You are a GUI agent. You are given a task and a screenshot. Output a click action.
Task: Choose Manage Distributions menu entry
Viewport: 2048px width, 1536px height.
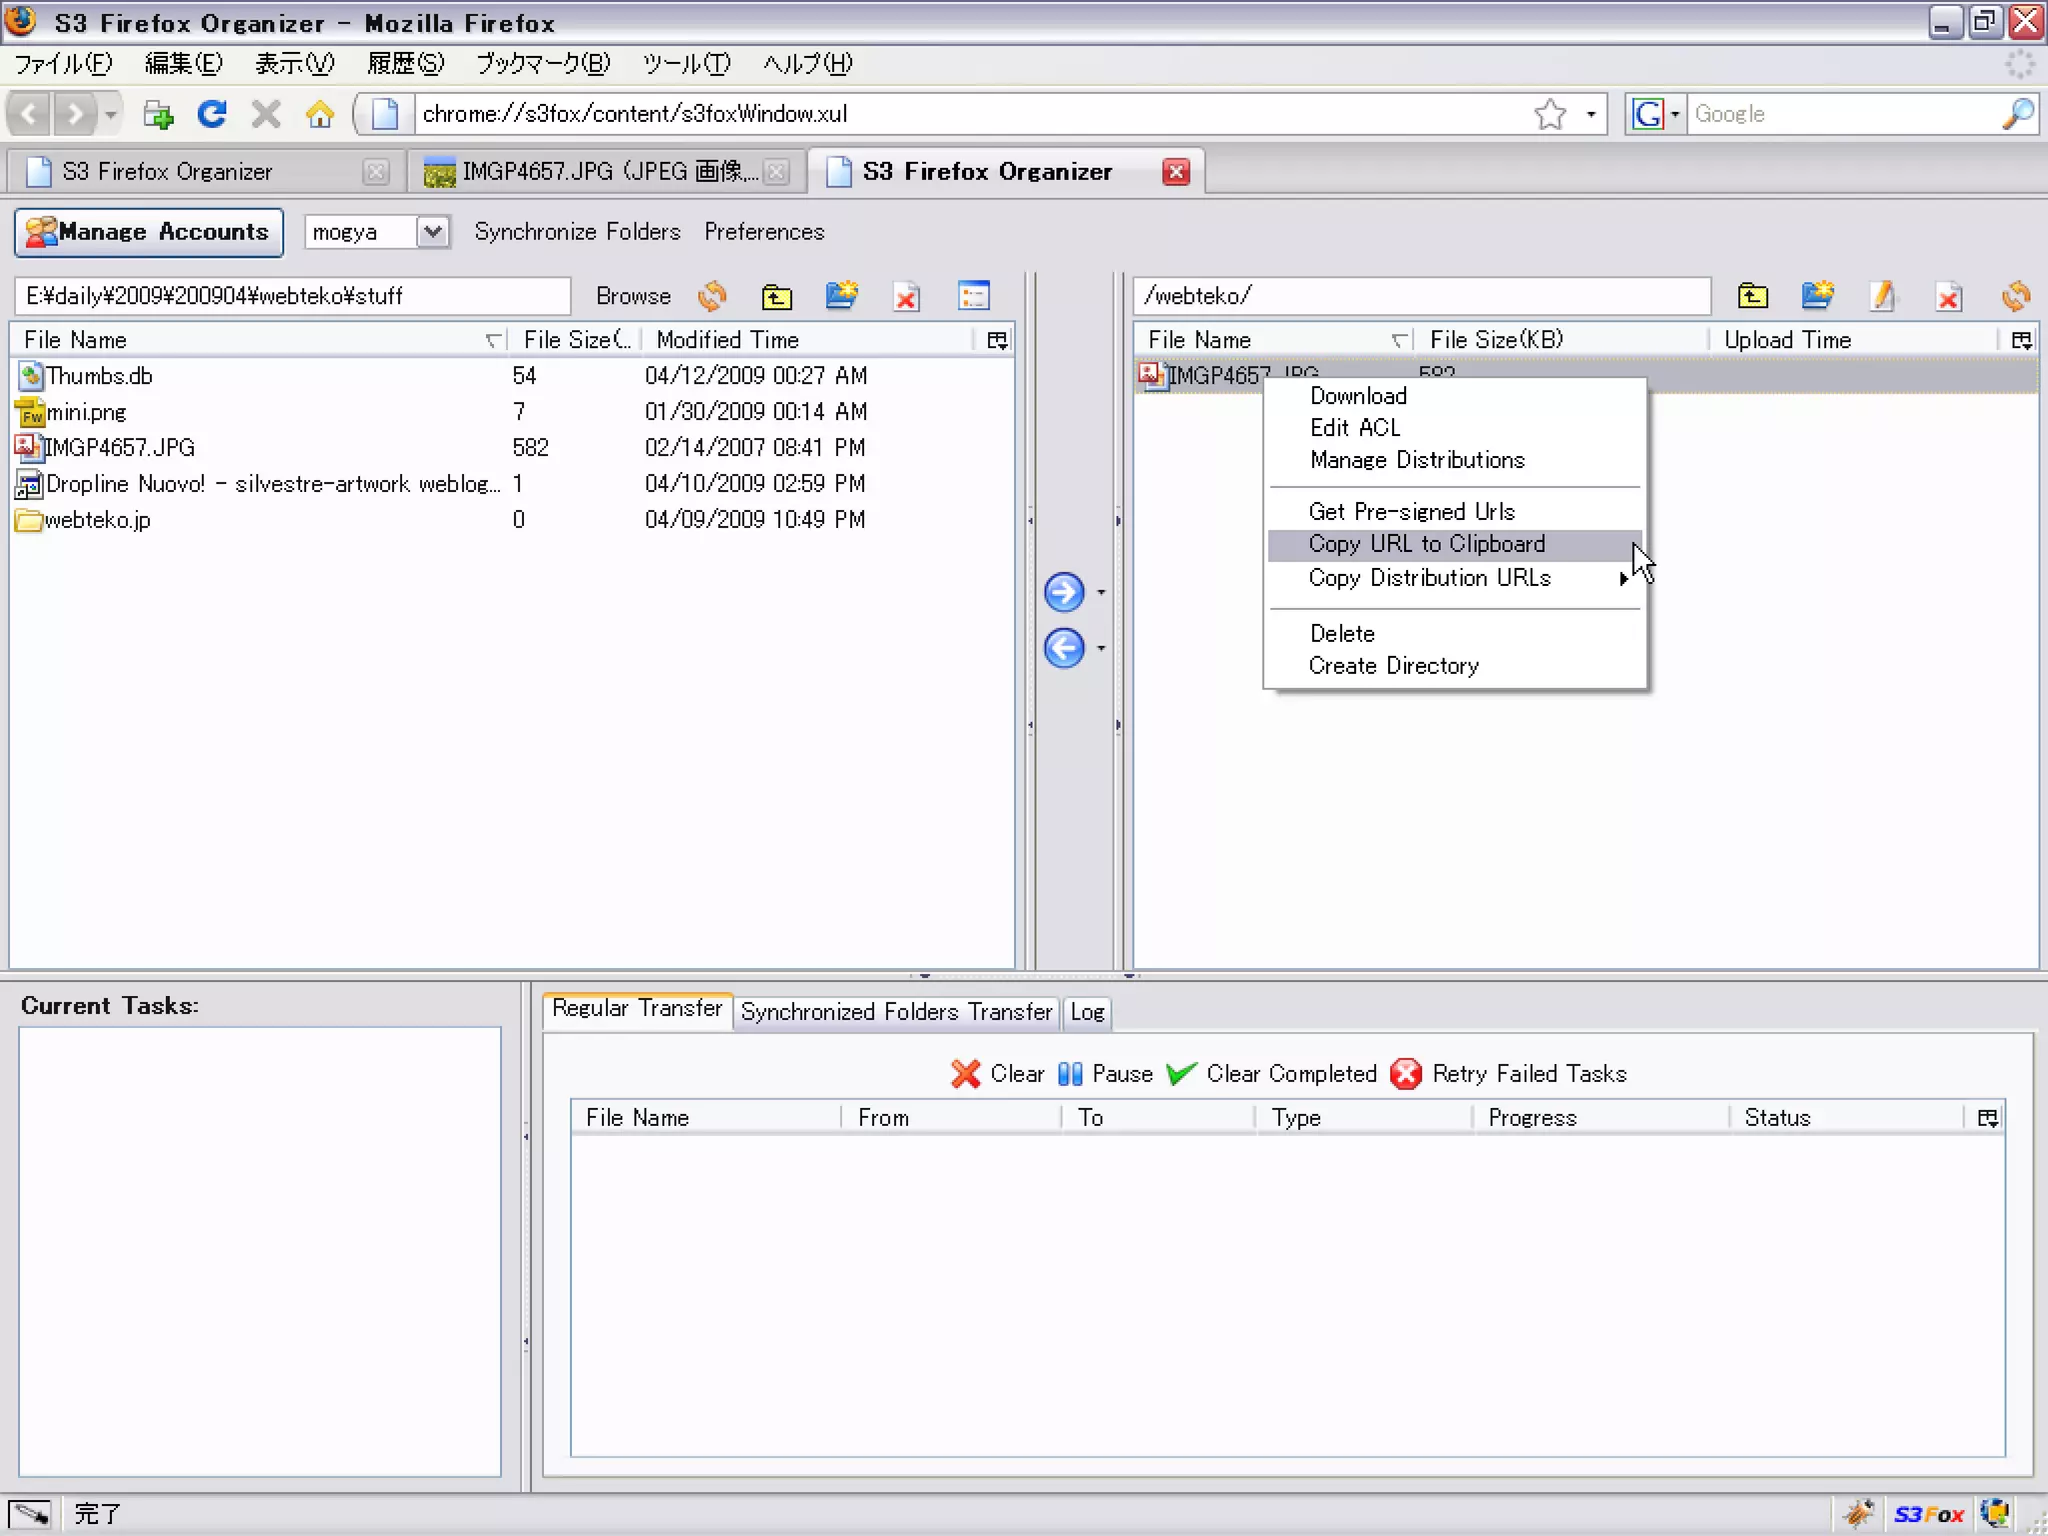tap(1455, 460)
